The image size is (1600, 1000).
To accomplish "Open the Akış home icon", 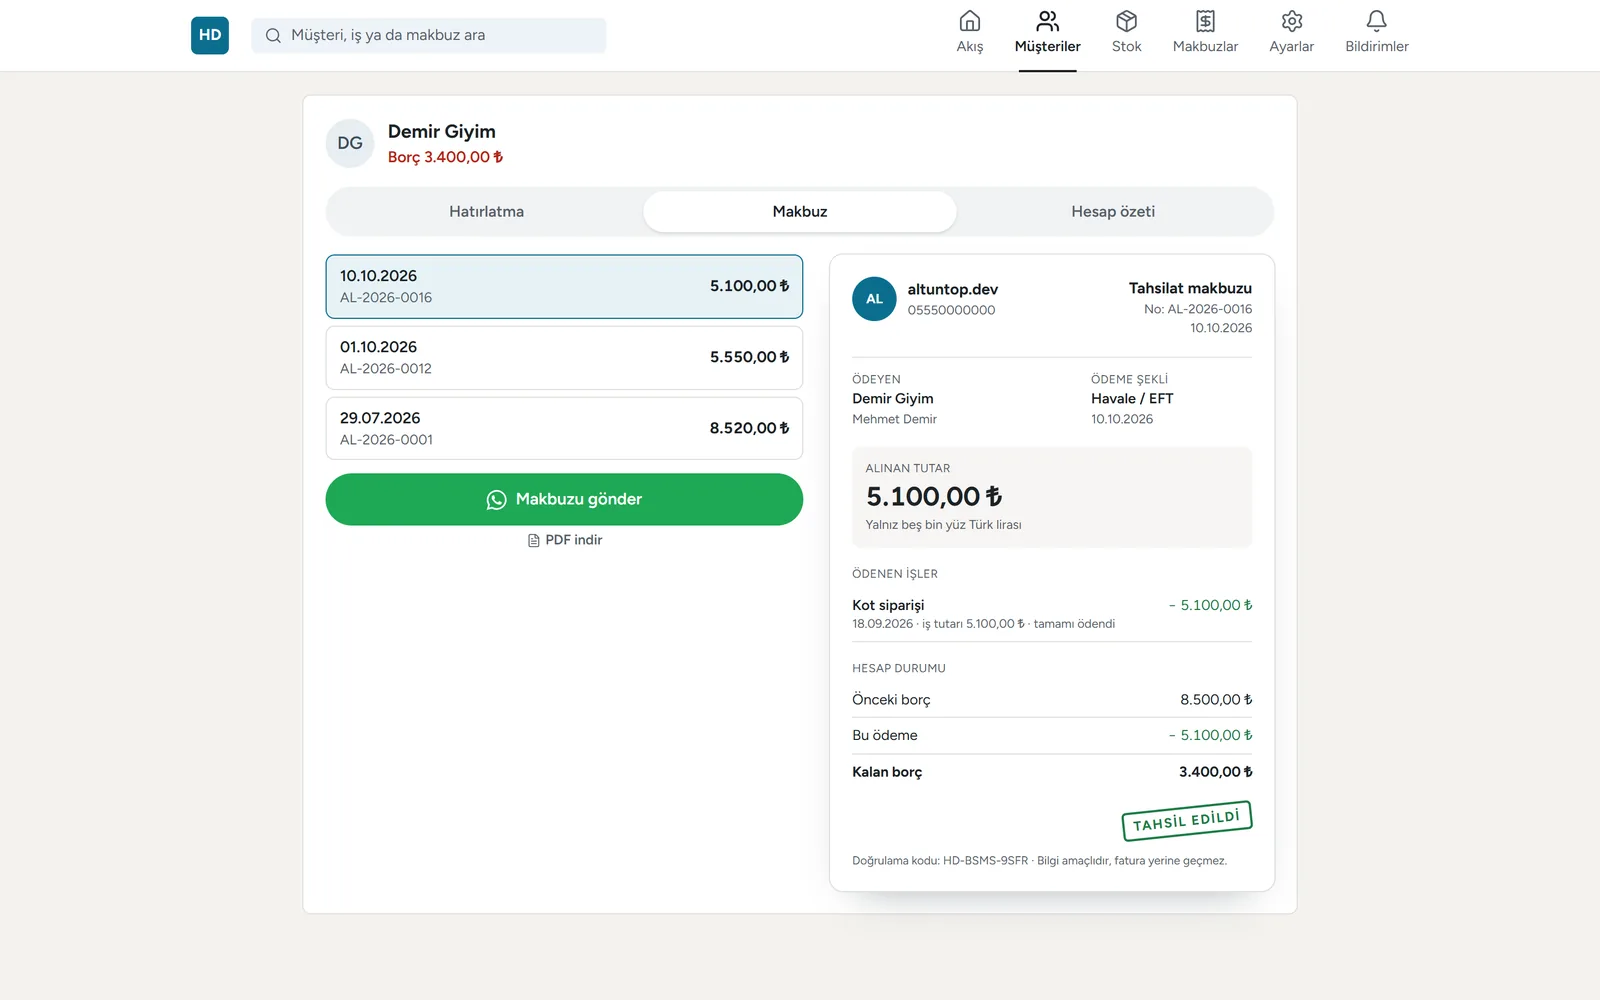I will click(x=969, y=21).
